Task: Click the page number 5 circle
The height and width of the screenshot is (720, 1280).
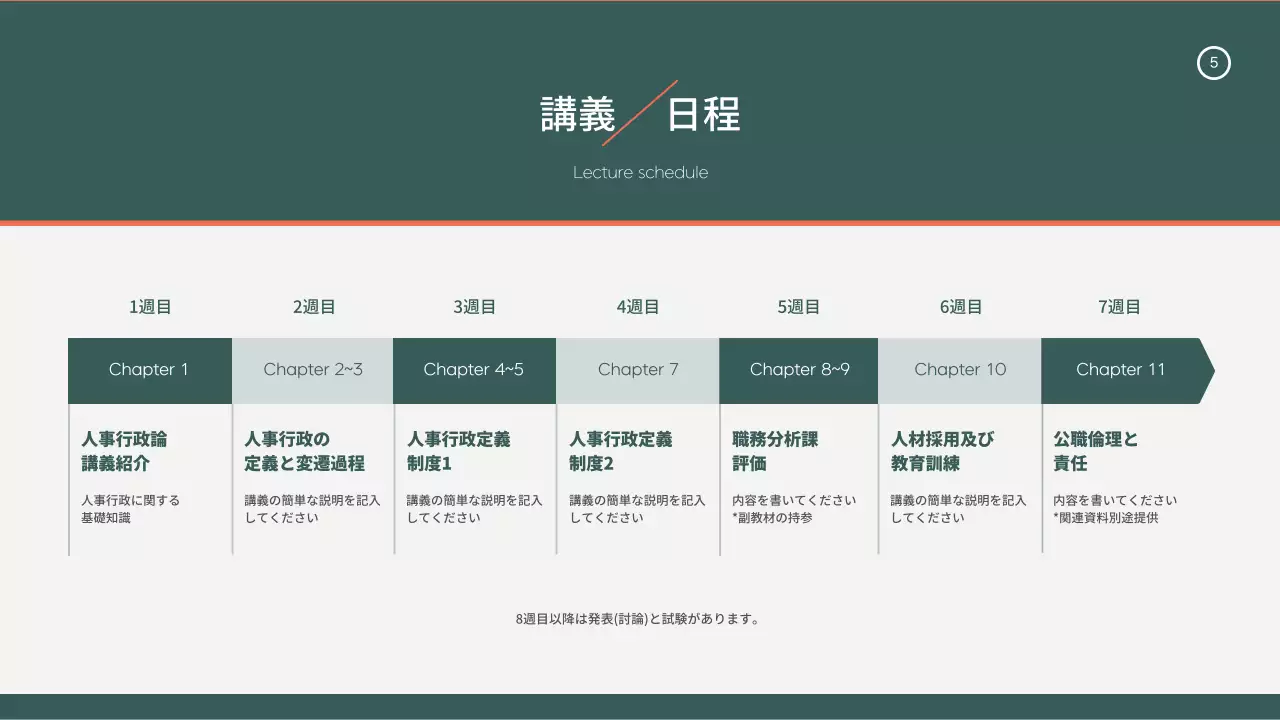Action: [1214, 62]
